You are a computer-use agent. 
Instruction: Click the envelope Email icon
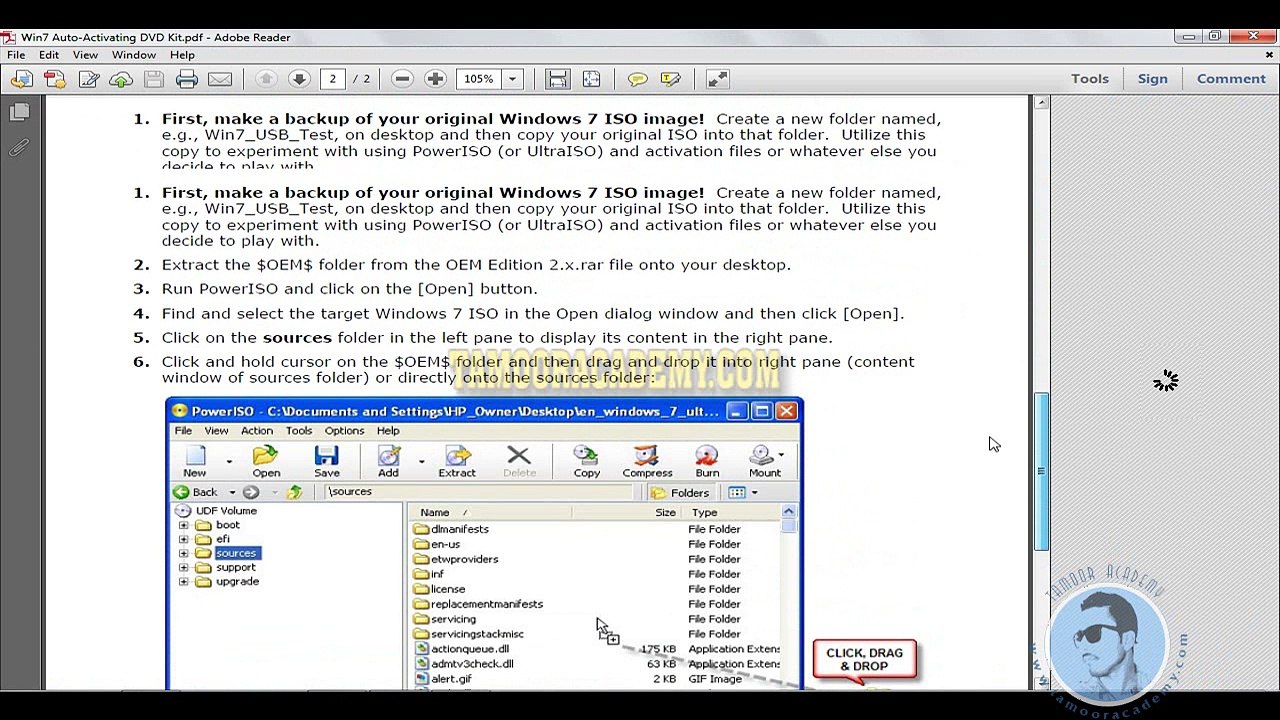(220, 79)
